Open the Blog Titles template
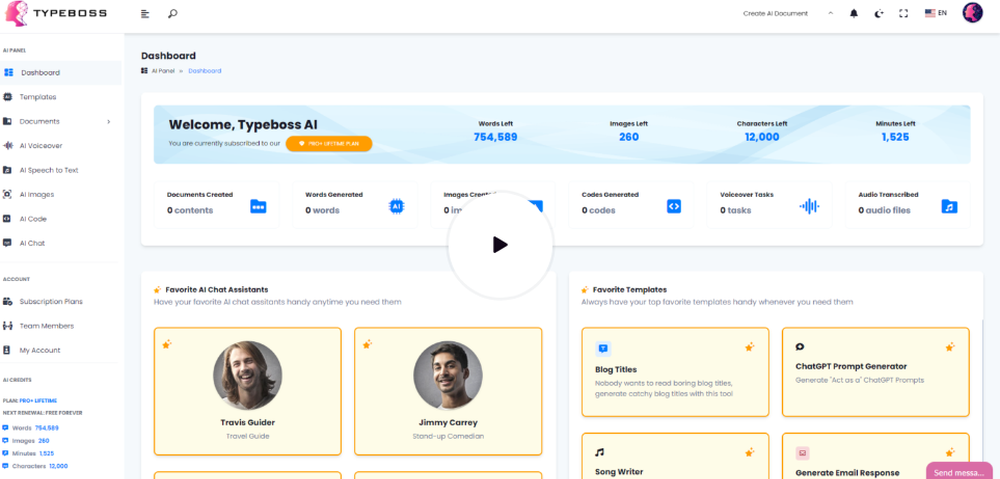Image resolution: width=1000 pixels, height=479 pixels. coord(675,372)
